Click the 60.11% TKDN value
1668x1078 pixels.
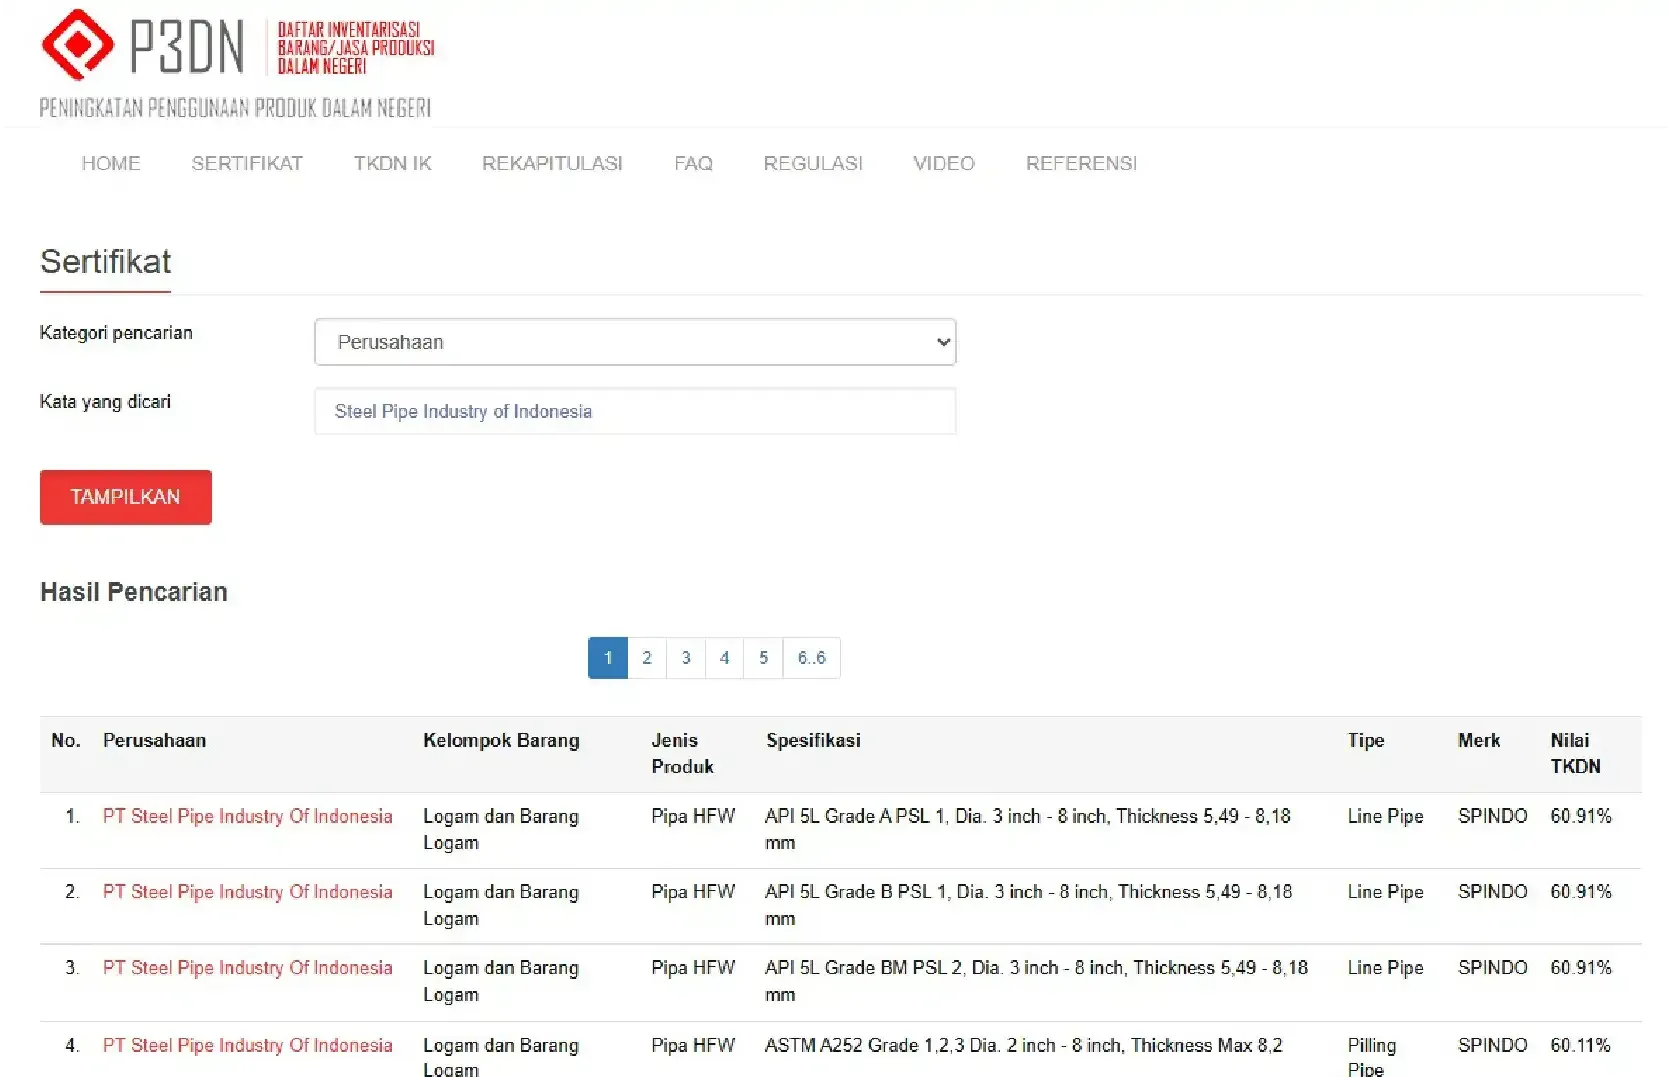point(1580,1045)
